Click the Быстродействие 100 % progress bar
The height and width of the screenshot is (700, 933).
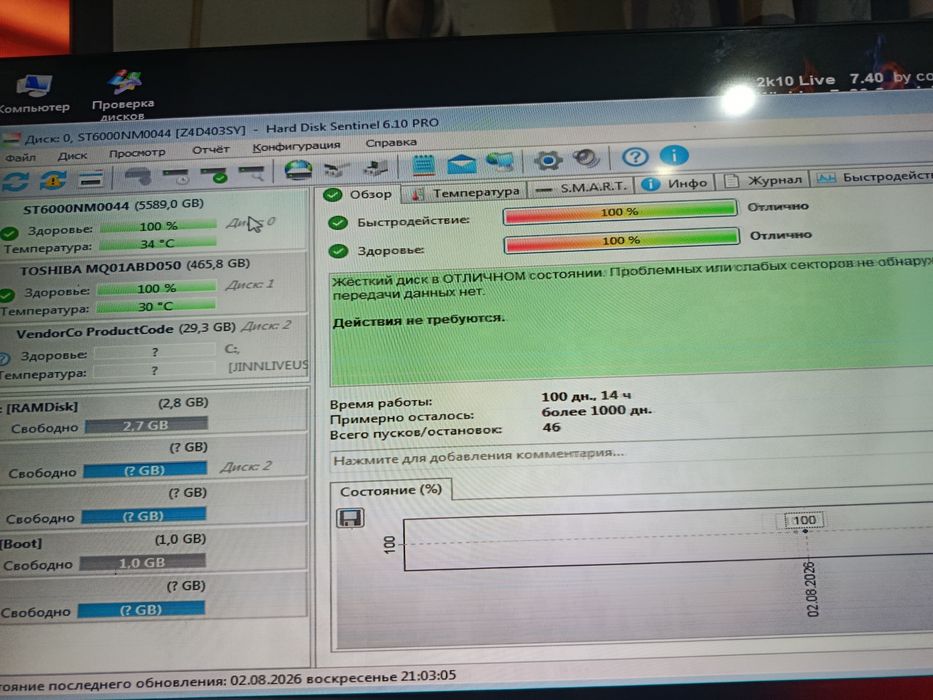click(619, 212)
